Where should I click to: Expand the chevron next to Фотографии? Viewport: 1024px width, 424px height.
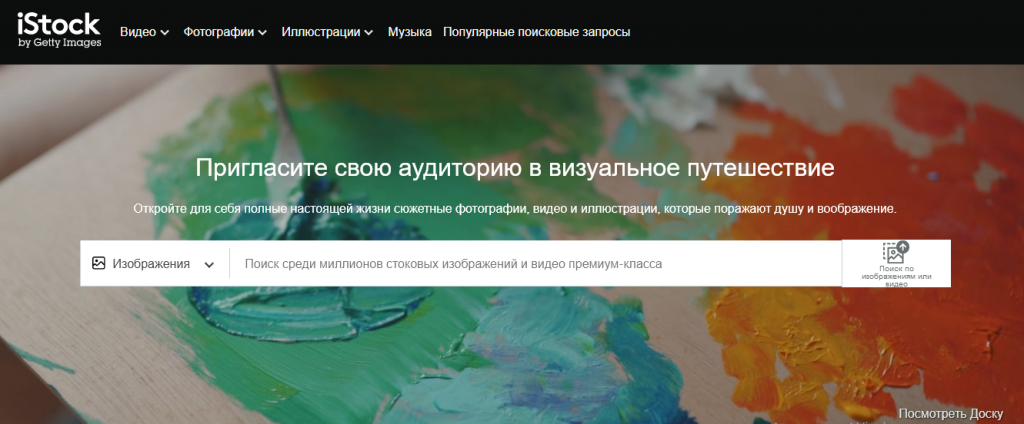[263, 33]
